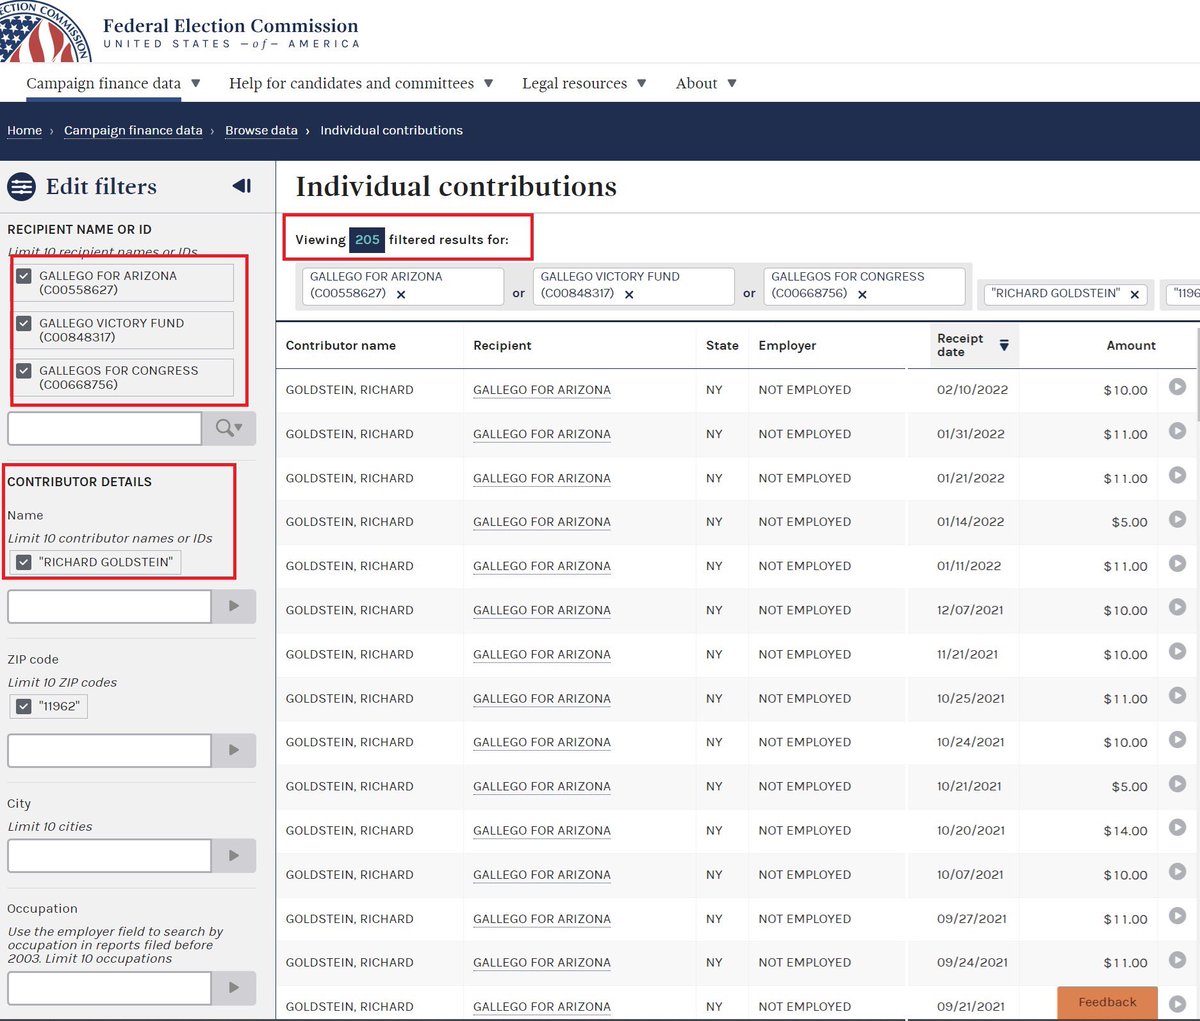Submit city filter with arrow button
The height and width of the screenshot is (1021, 1200).
234,855
